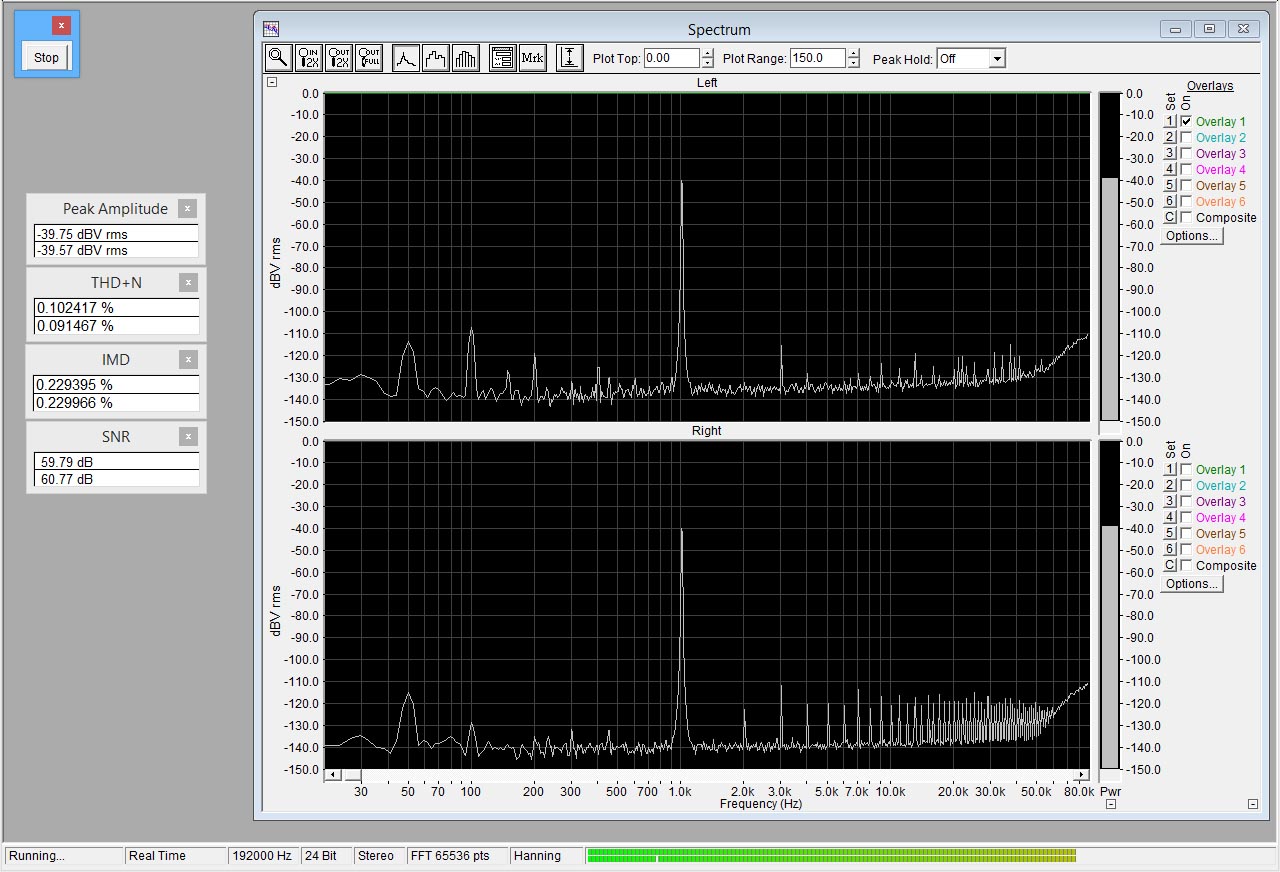Click the Hanning window status field
Image resolution: width=1280 pixels, height=872 pixels.
[x=546, y=856]
